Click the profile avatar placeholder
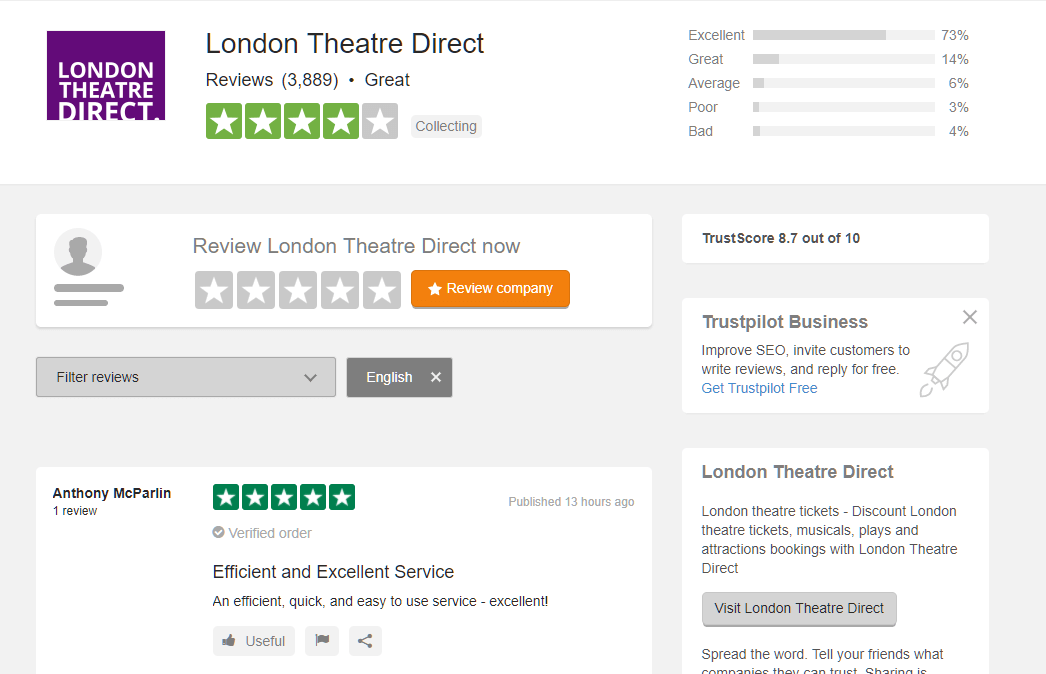 (x=77, y=252)
